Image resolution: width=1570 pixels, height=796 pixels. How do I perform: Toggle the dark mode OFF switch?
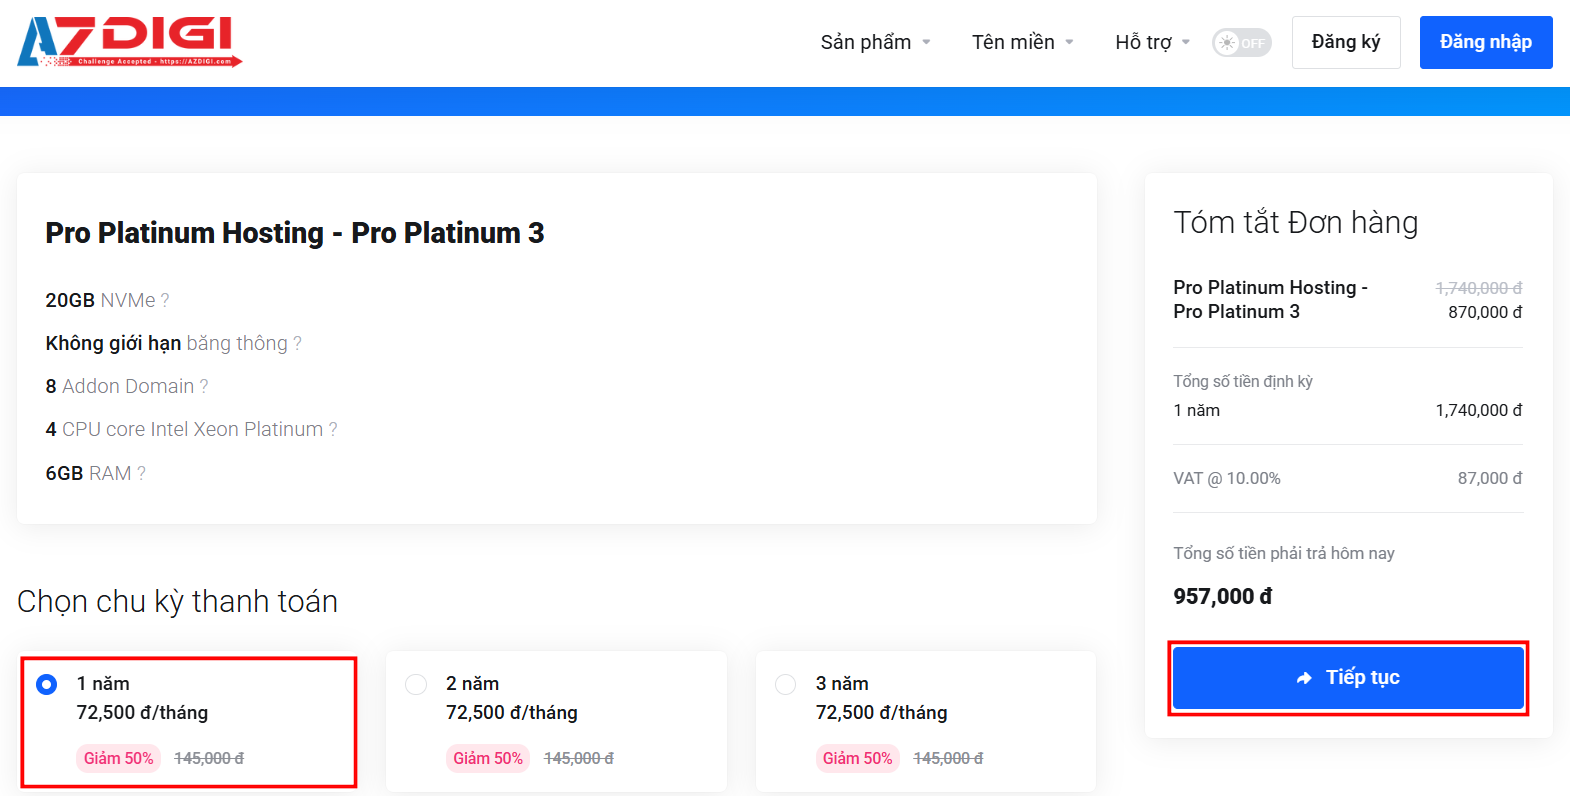coord(1241,43)
